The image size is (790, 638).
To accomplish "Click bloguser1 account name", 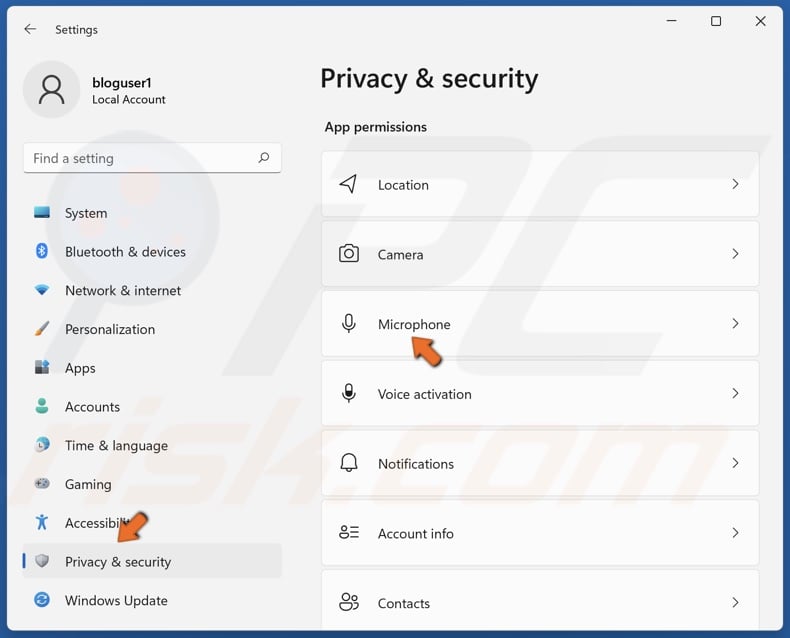I will pyautogui.click(x=121, y=83).
